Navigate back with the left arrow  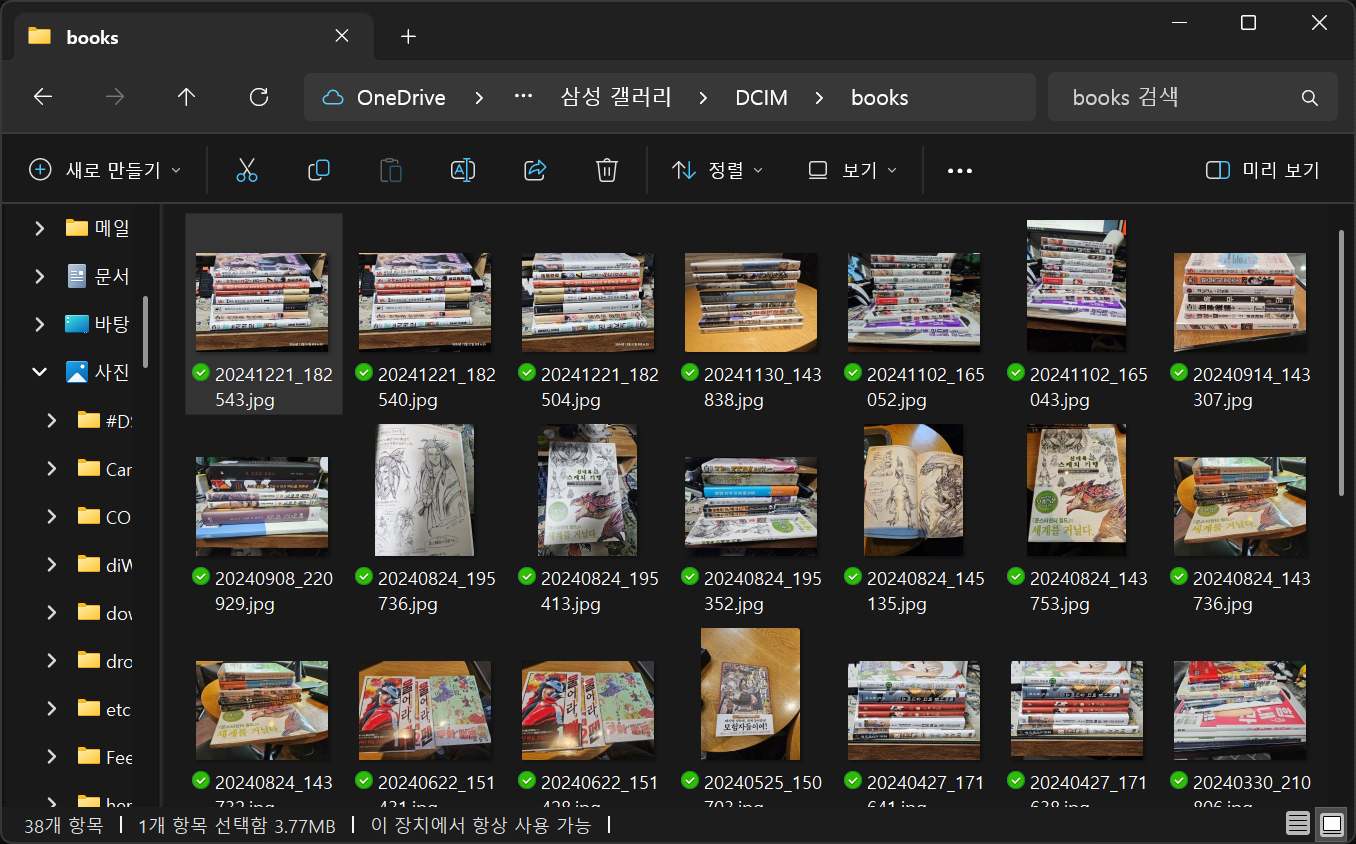(x=42, y=97)
